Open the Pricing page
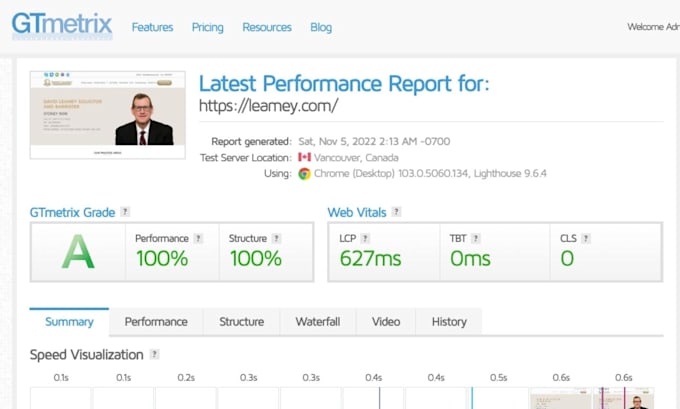Image resolution: width=680 pixels, height=409 pixels. click(208, 27)
